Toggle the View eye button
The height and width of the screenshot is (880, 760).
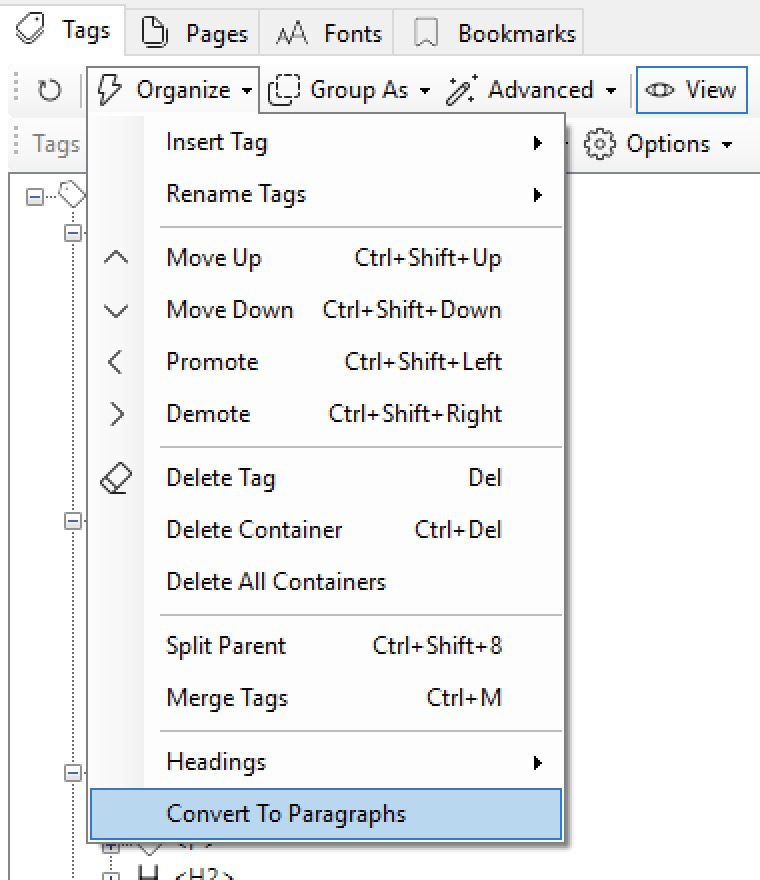(692, 90)
